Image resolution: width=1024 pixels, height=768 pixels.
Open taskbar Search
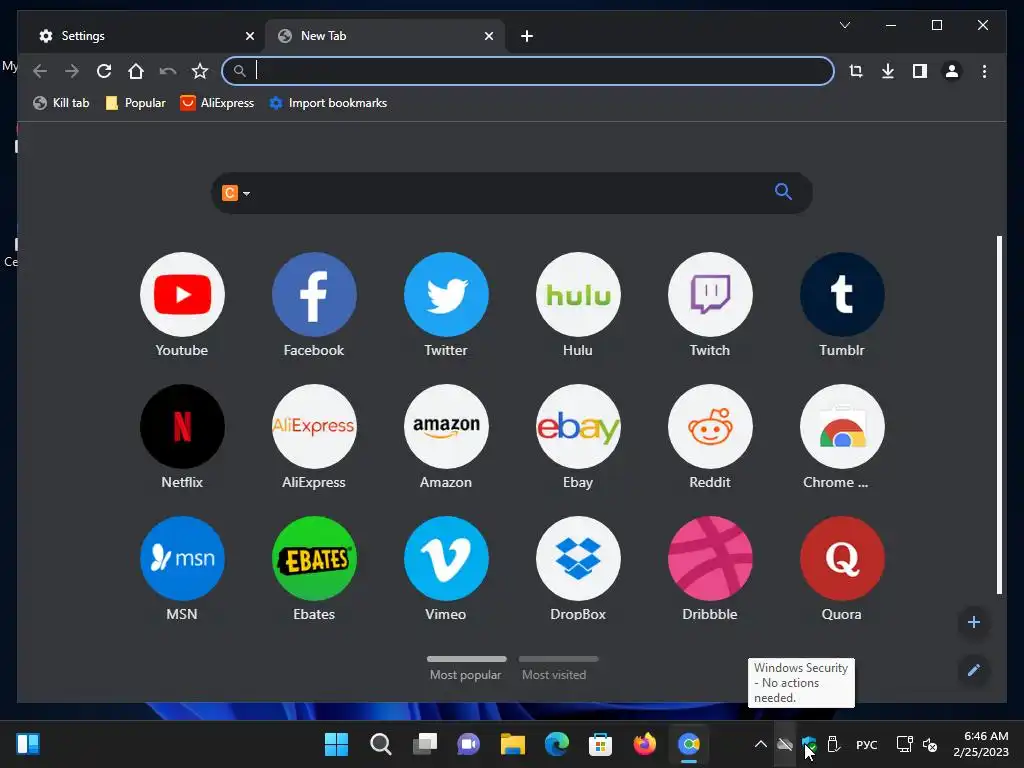coord(381,744)
